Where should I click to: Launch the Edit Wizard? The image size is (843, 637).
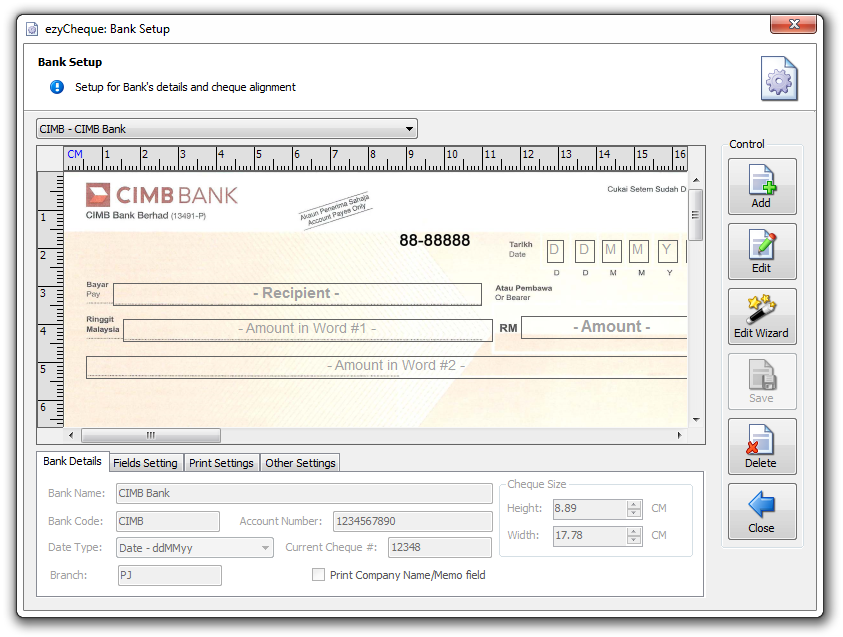[x=762, y=317]
